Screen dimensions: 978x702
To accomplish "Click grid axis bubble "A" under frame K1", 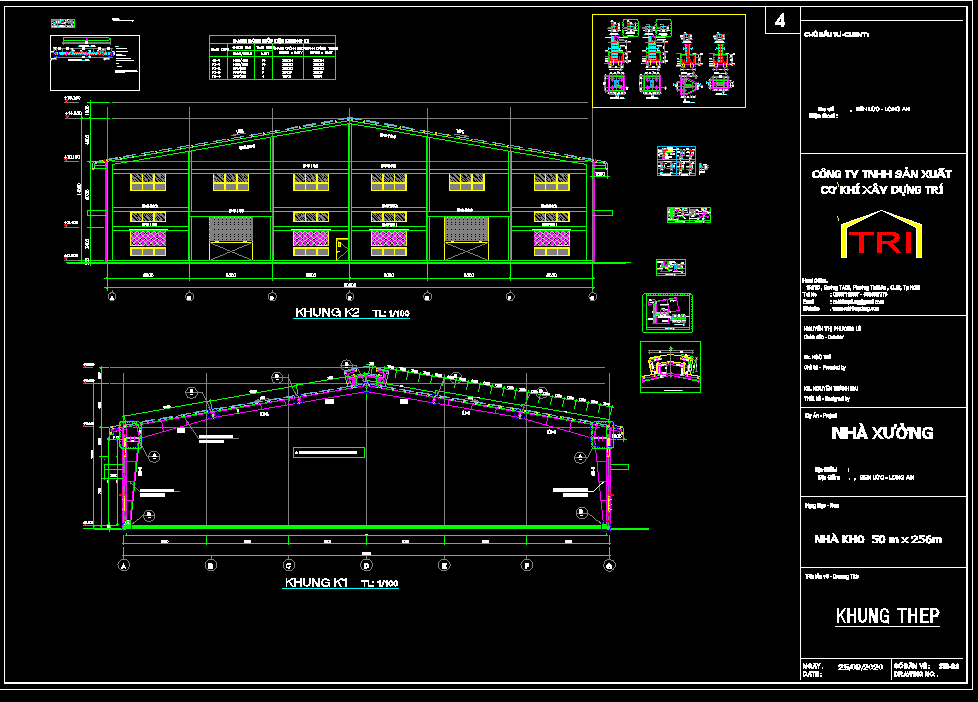I will 123,565.
